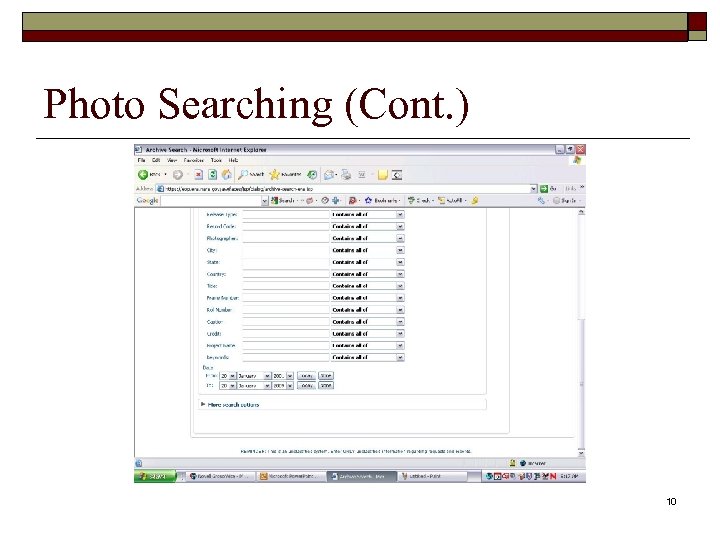The width and height of the screenshot is (720, 540).
Task: Open Roll Number match dropdown
Action: 367,310
